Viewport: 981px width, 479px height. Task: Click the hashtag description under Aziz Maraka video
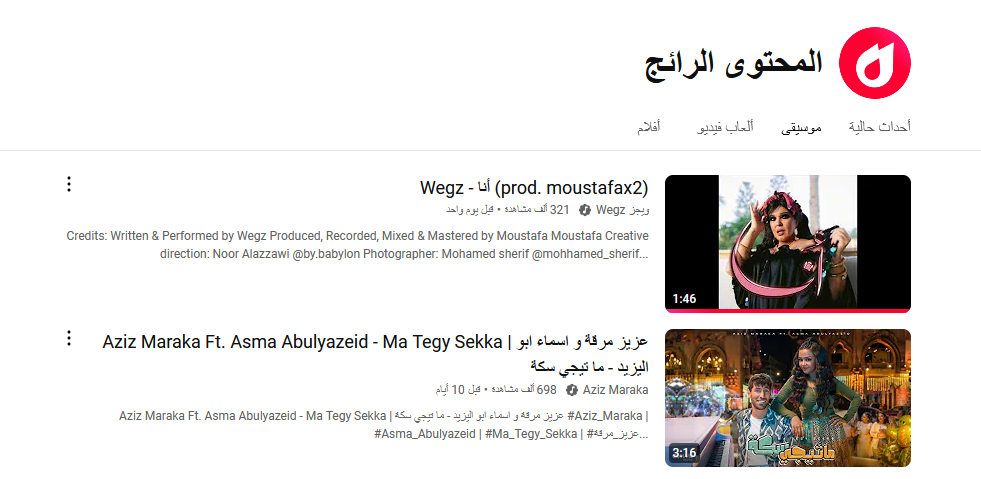pyautogui.click(x=383, y=424)
